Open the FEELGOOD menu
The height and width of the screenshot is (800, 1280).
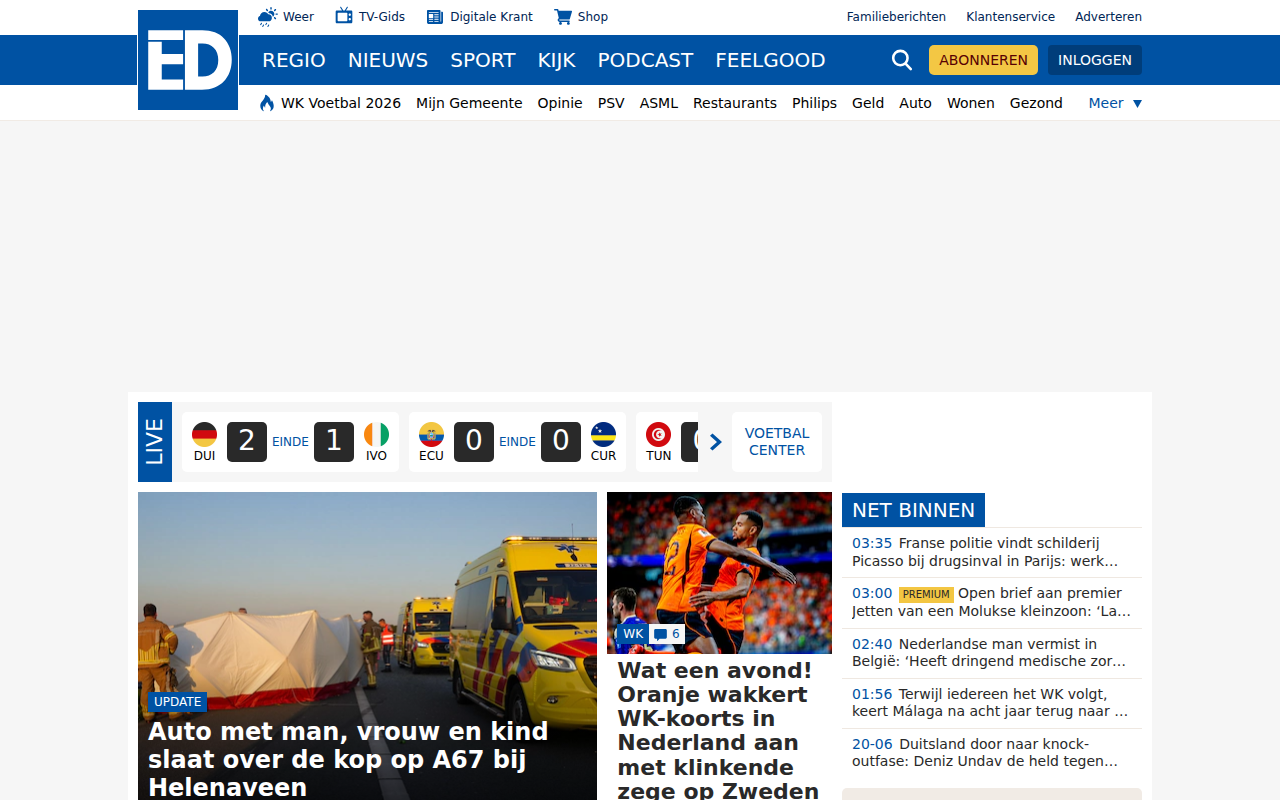point(770,60)
